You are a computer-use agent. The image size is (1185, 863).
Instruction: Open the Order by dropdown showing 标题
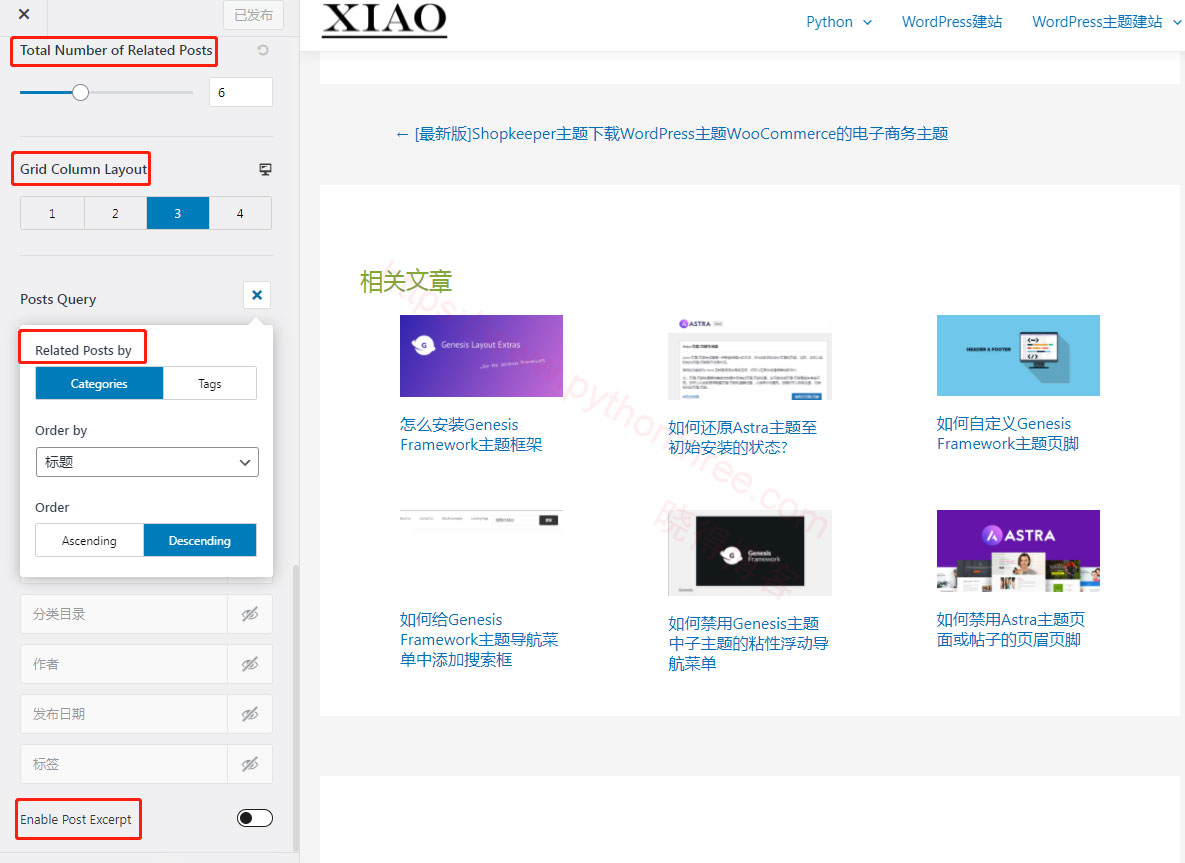click(x=147, y=462)
